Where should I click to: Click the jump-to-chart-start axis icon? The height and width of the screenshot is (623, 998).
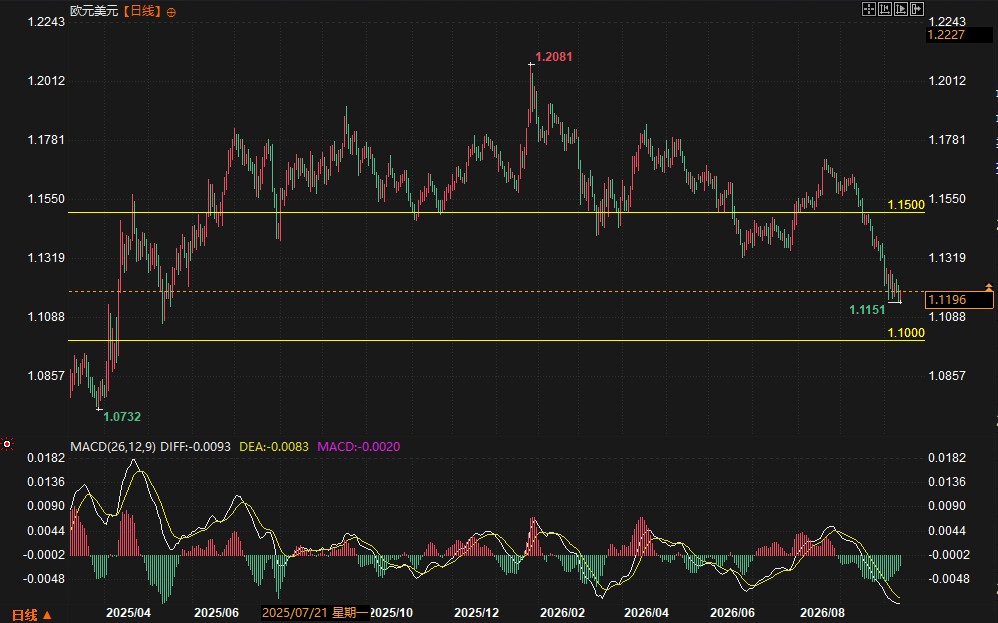pyautogui.click(x=885, y=9)
